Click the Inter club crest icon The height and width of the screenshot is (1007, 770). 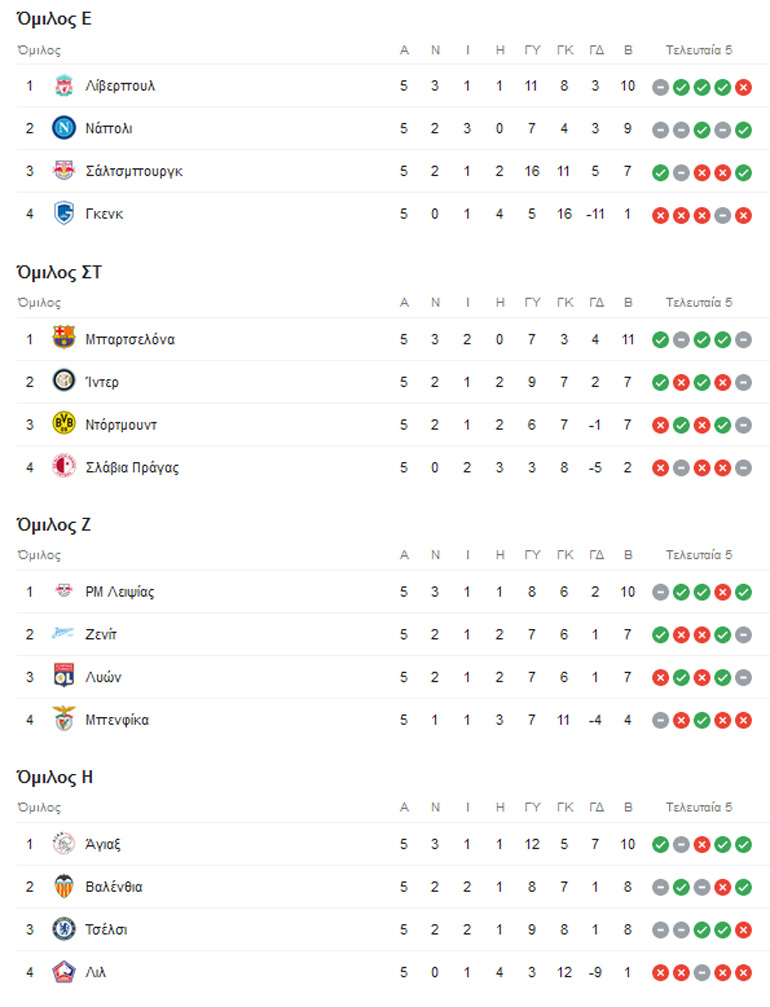(64, 382)
